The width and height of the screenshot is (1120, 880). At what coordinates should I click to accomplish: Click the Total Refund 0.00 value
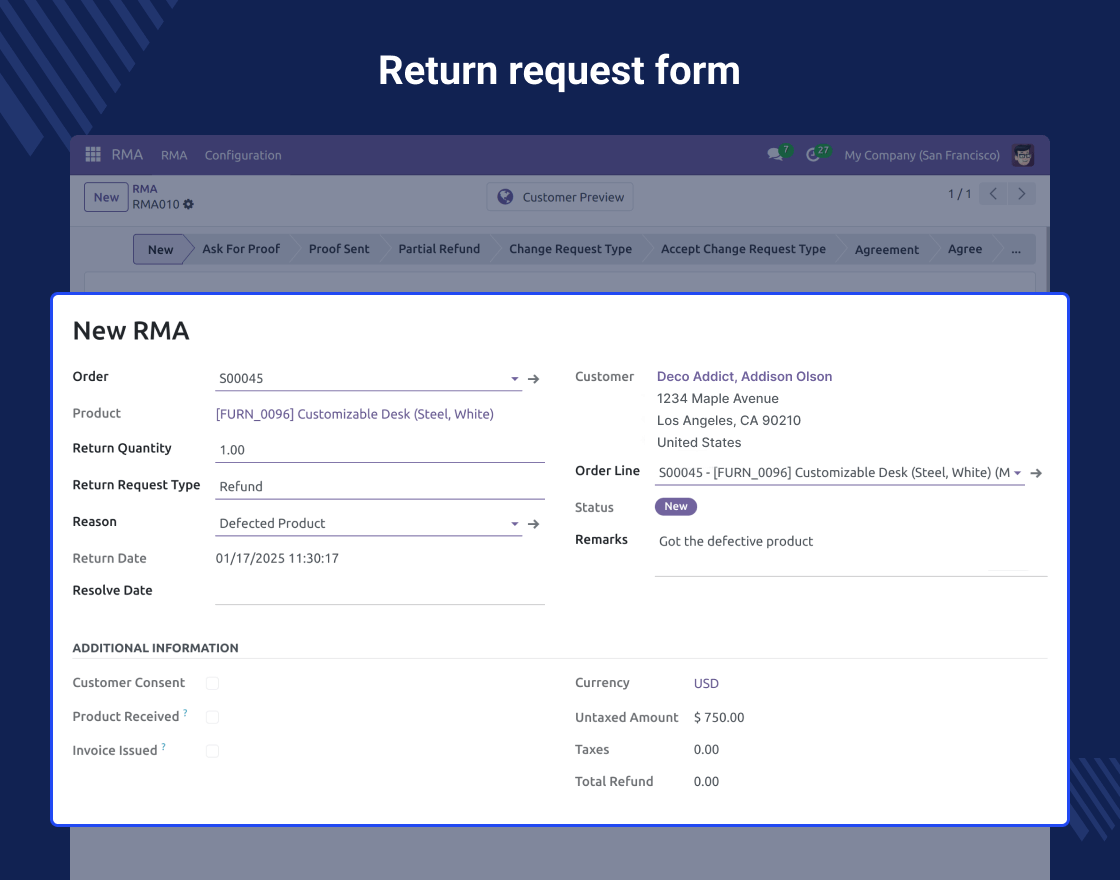pyautogui.click(x=706, y=781)
